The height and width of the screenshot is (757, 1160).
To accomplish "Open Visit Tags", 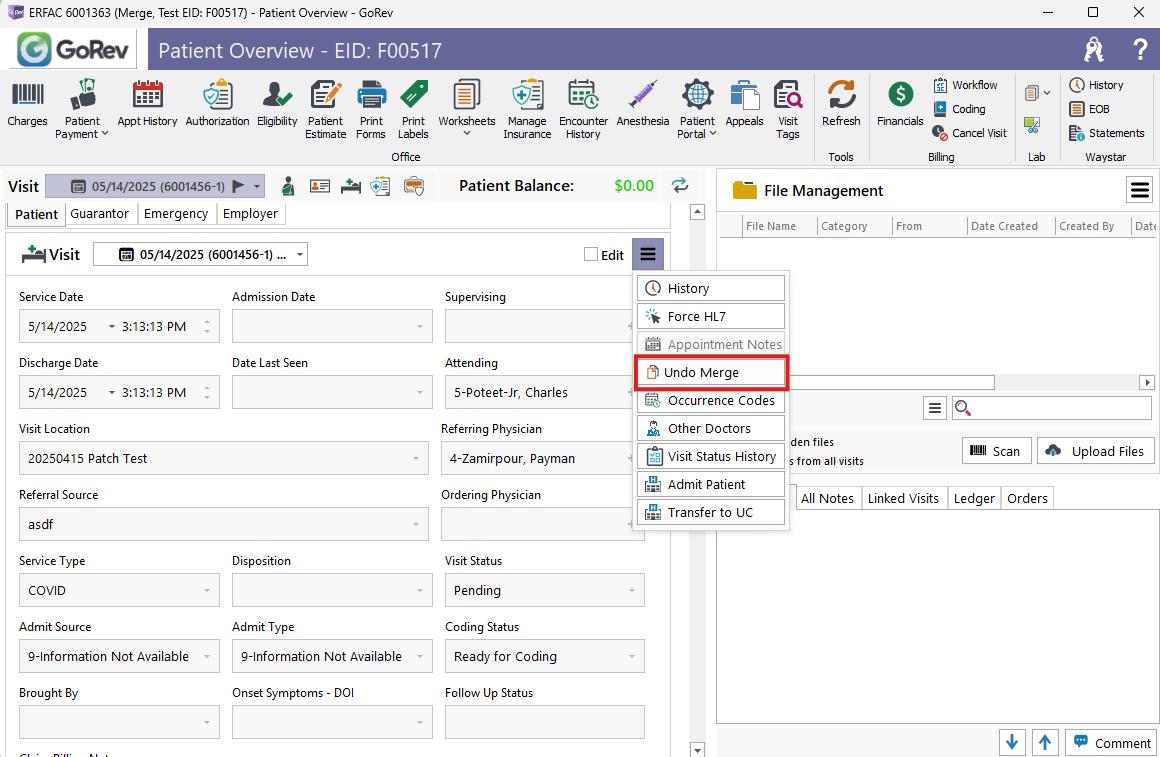I will pos(788,109).
